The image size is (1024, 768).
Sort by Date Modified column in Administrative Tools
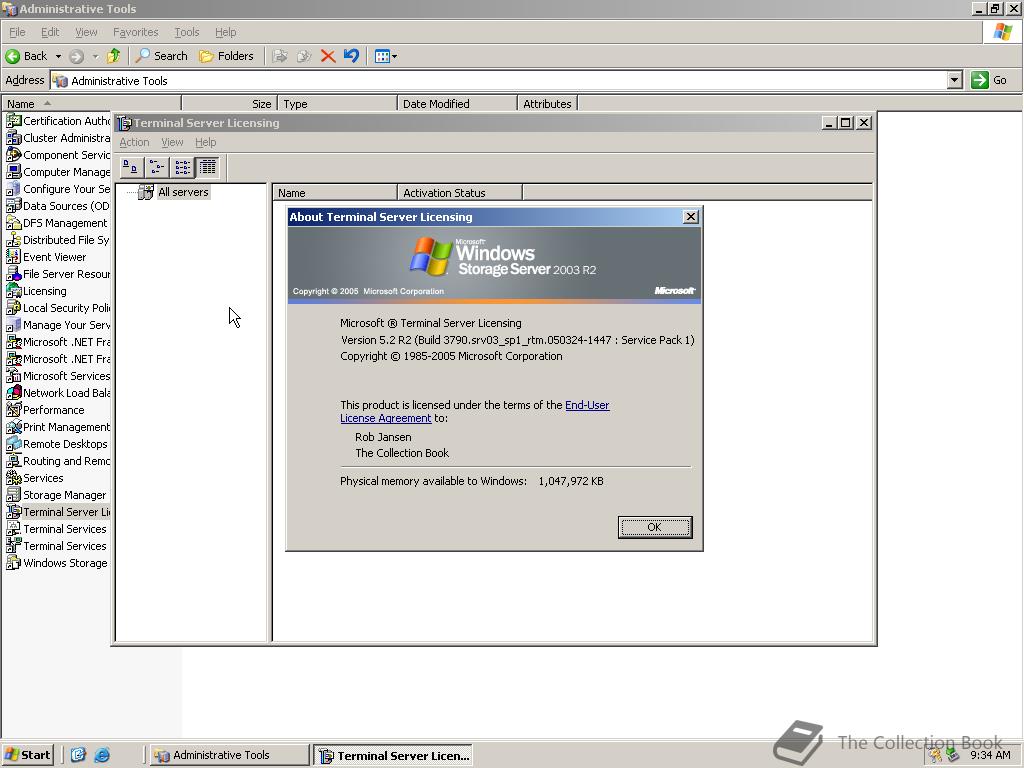456,103
